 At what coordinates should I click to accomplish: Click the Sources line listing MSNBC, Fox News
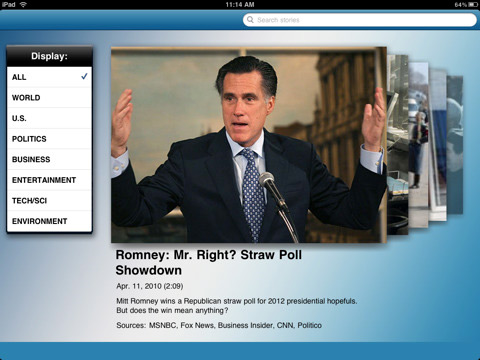coord(219,325)
